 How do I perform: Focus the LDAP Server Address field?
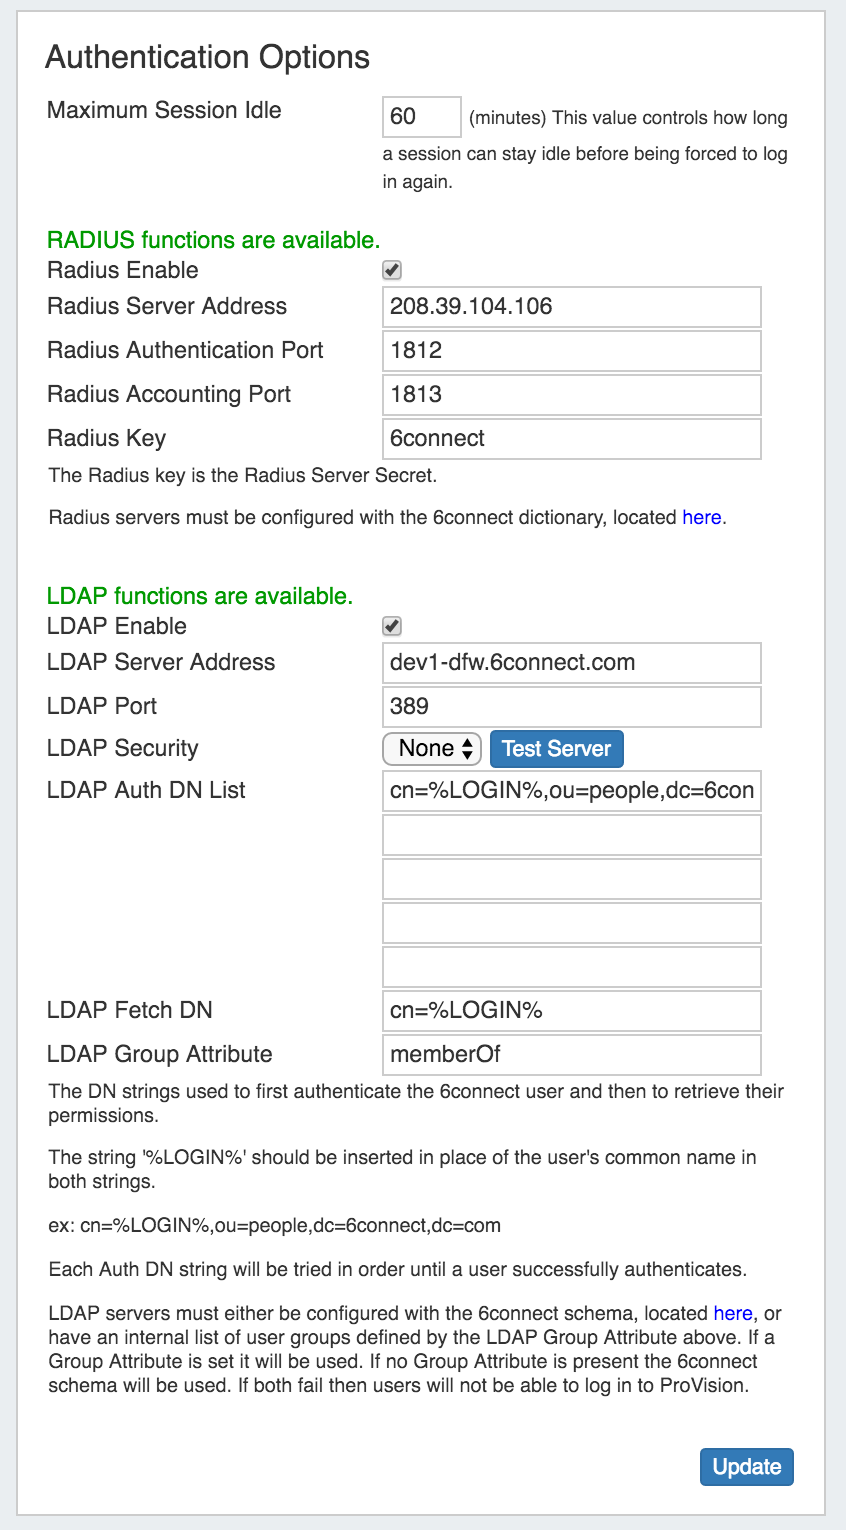571,663
